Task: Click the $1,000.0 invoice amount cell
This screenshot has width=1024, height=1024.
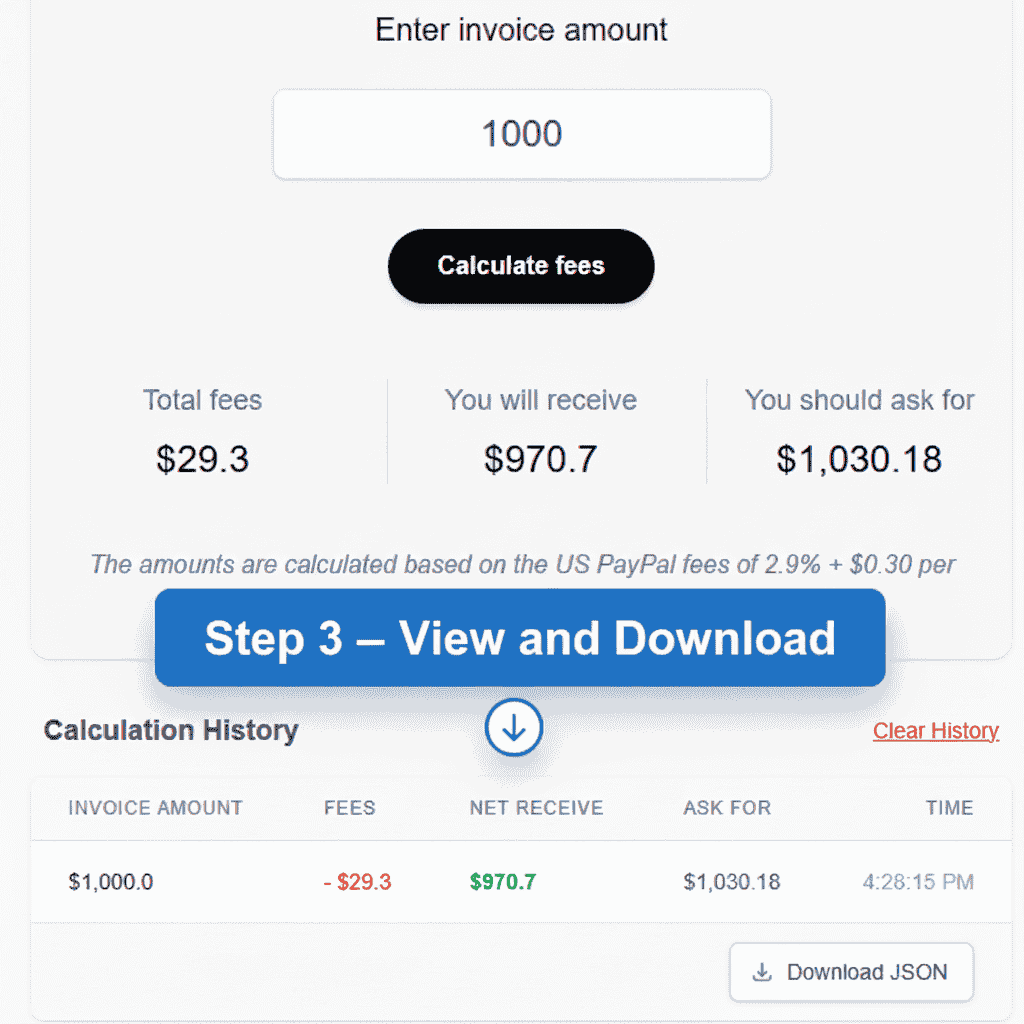Action: pos(111,882)
